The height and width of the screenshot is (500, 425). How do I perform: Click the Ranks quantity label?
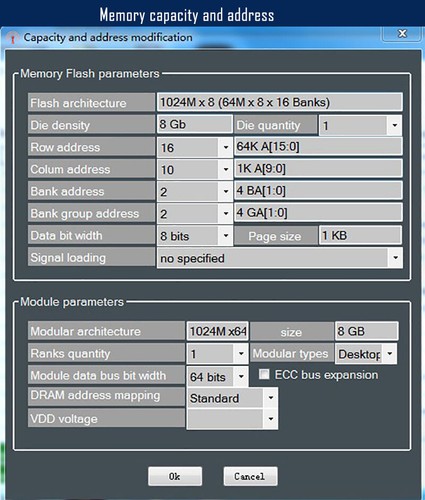point(106,353)
